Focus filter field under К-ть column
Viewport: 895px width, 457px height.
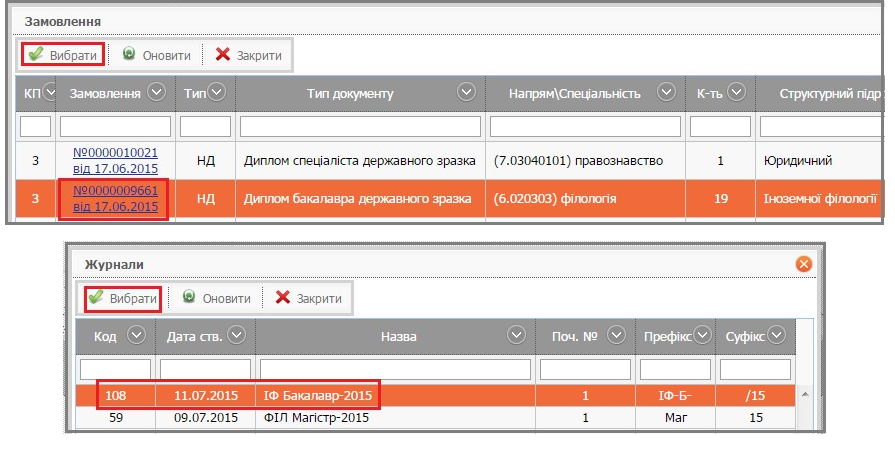(x=720, y=127)
